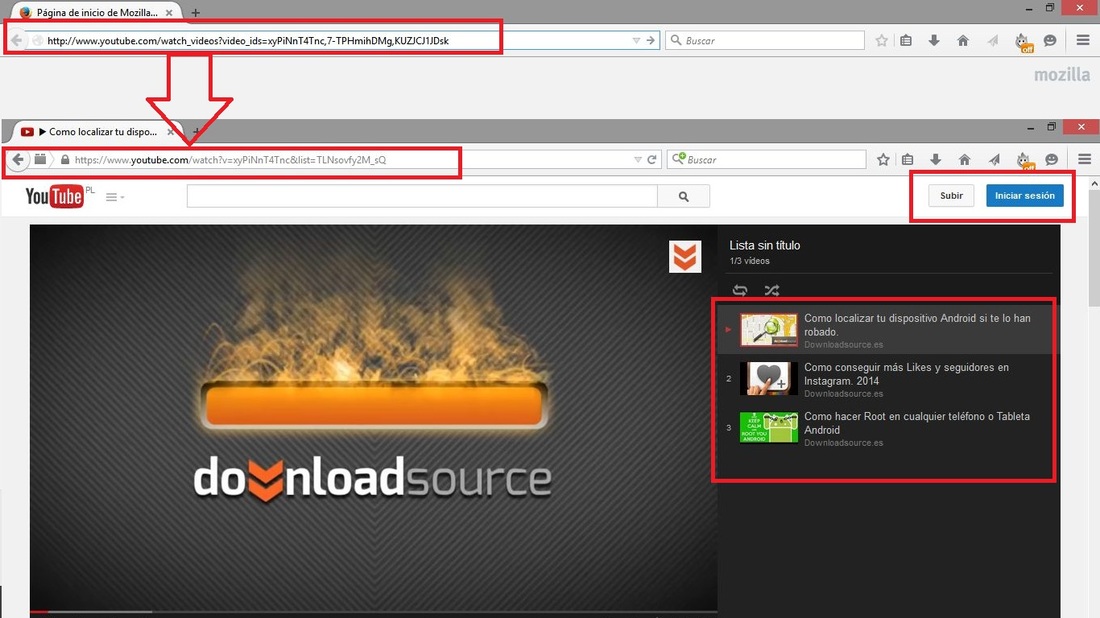
Task: Open 'Como localizar tu dispositivo Android' playlist video
Action: [x=887, y=330]
